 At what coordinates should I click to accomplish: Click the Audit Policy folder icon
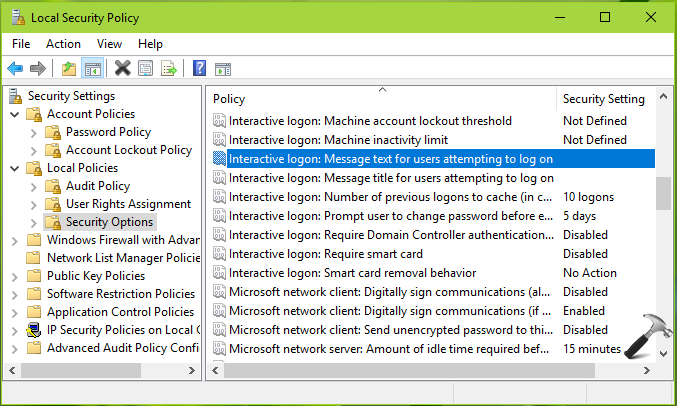coord(53,186)
